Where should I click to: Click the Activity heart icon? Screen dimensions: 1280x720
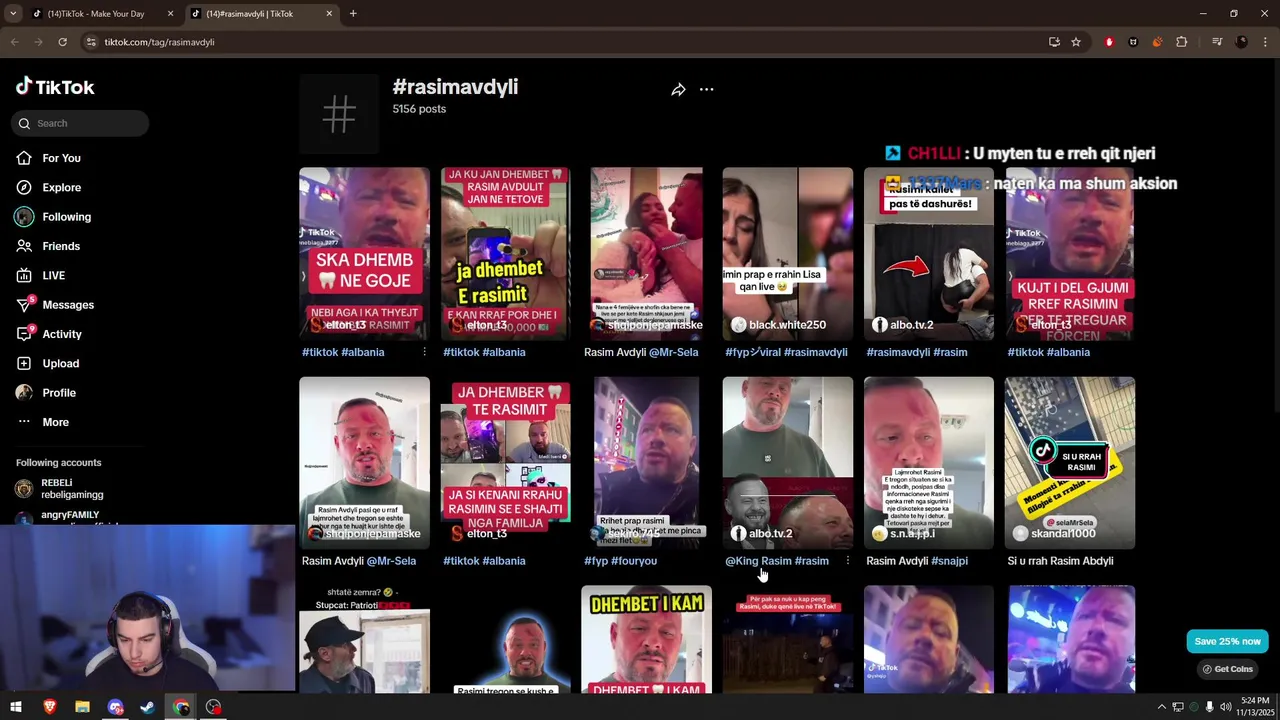coord(24,334)
